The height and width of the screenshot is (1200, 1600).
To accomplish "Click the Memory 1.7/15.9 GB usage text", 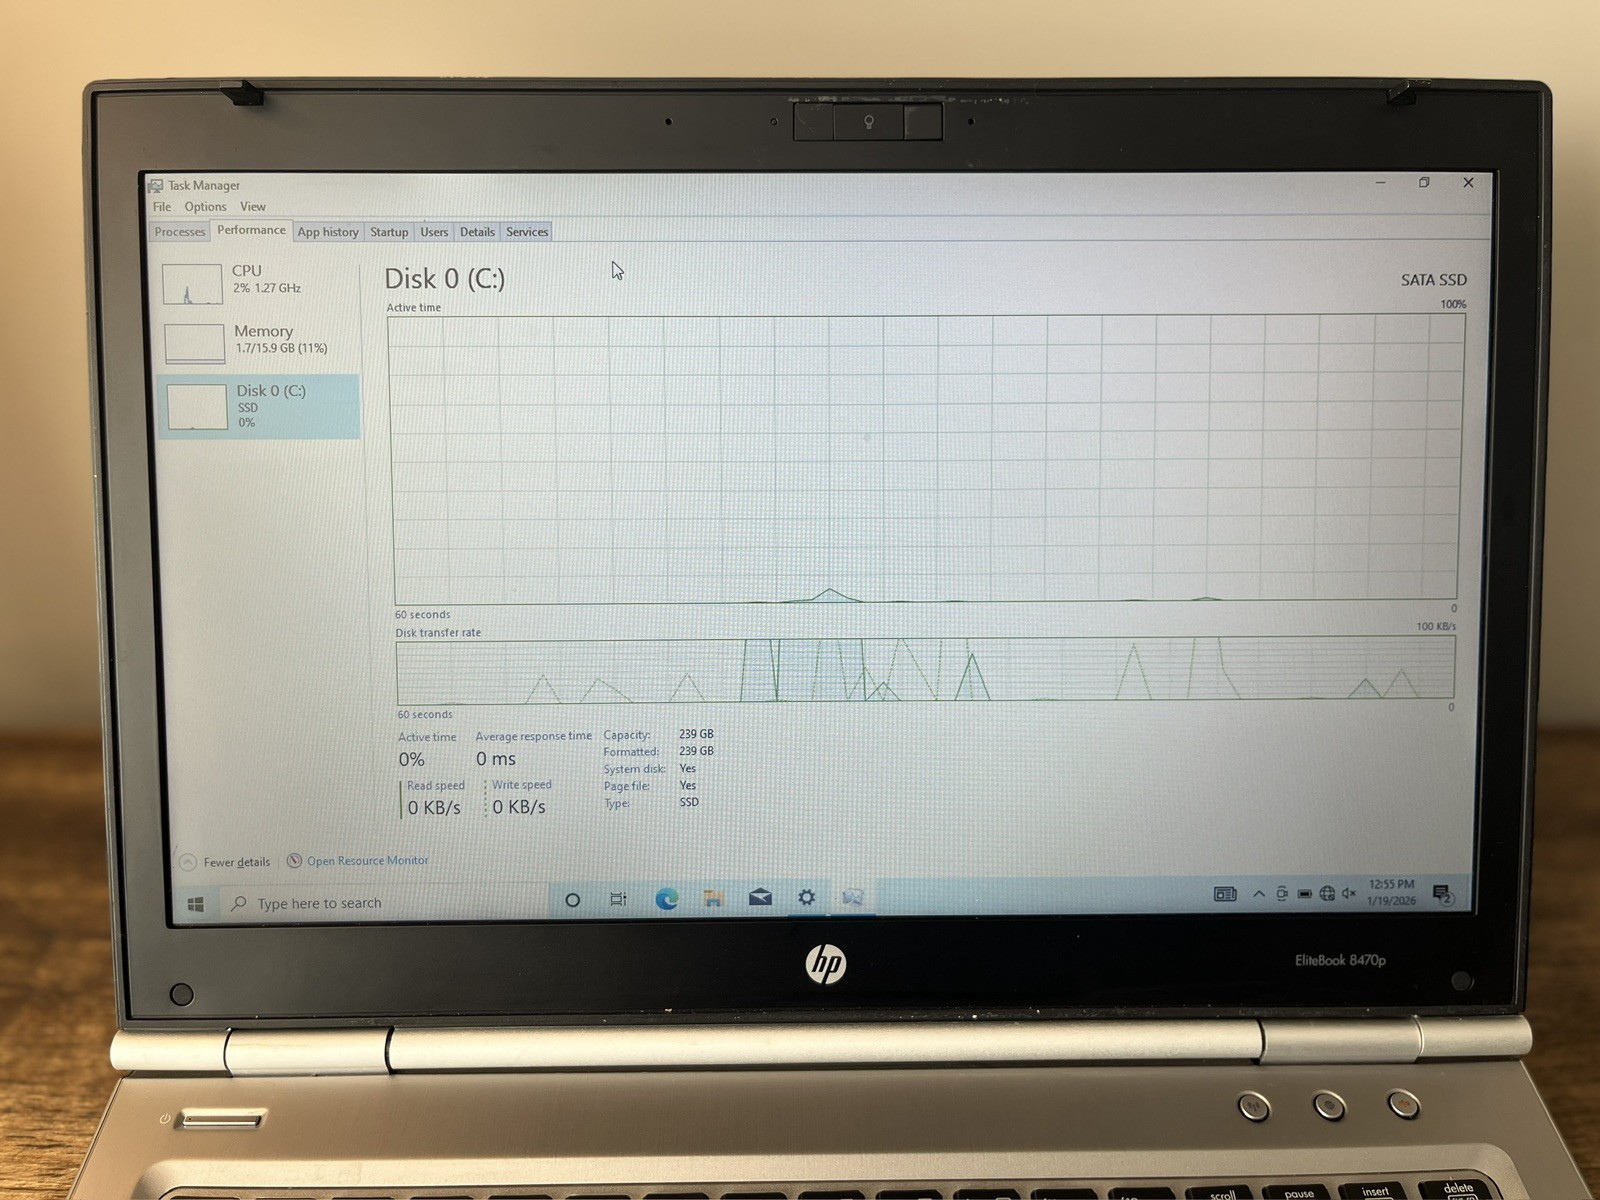I will (x=281, y=349).
